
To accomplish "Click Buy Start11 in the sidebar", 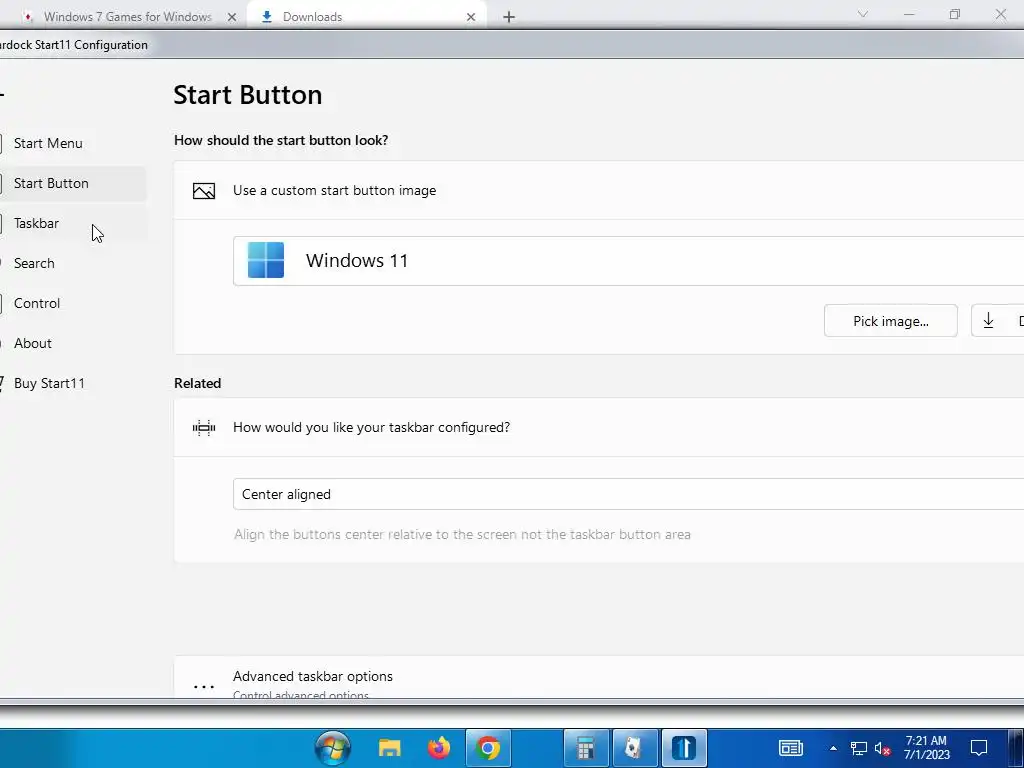I will (x=49, y=383).
